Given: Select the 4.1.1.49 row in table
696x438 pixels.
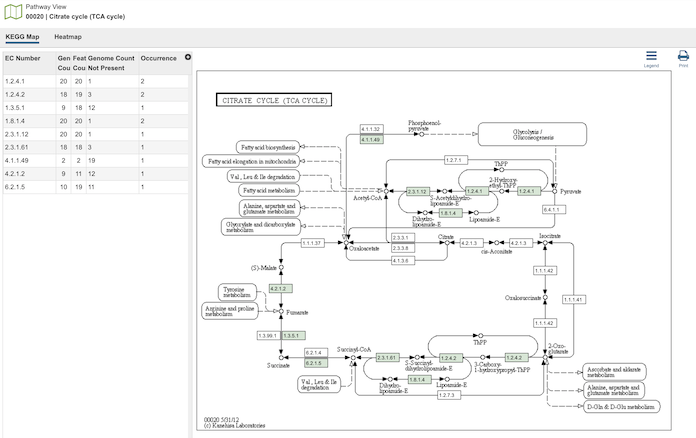Looking at the screenshot, I should (x=96, y=160).
